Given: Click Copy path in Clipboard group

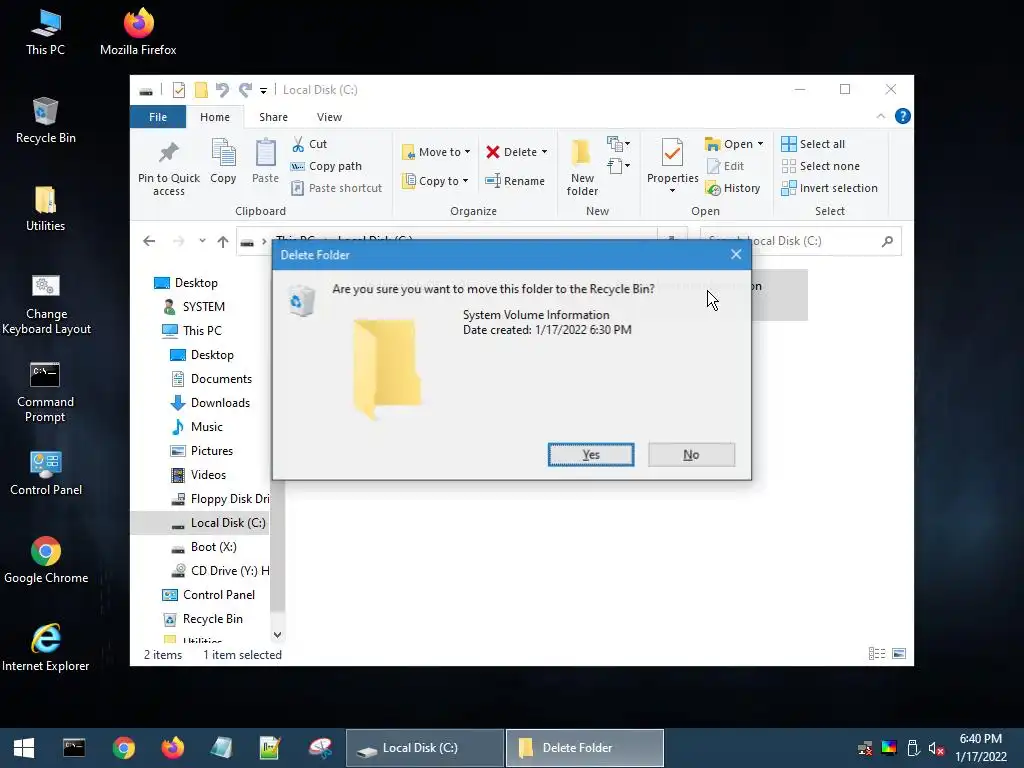Looking at the screenshot, I should click(x=327, y=166).
